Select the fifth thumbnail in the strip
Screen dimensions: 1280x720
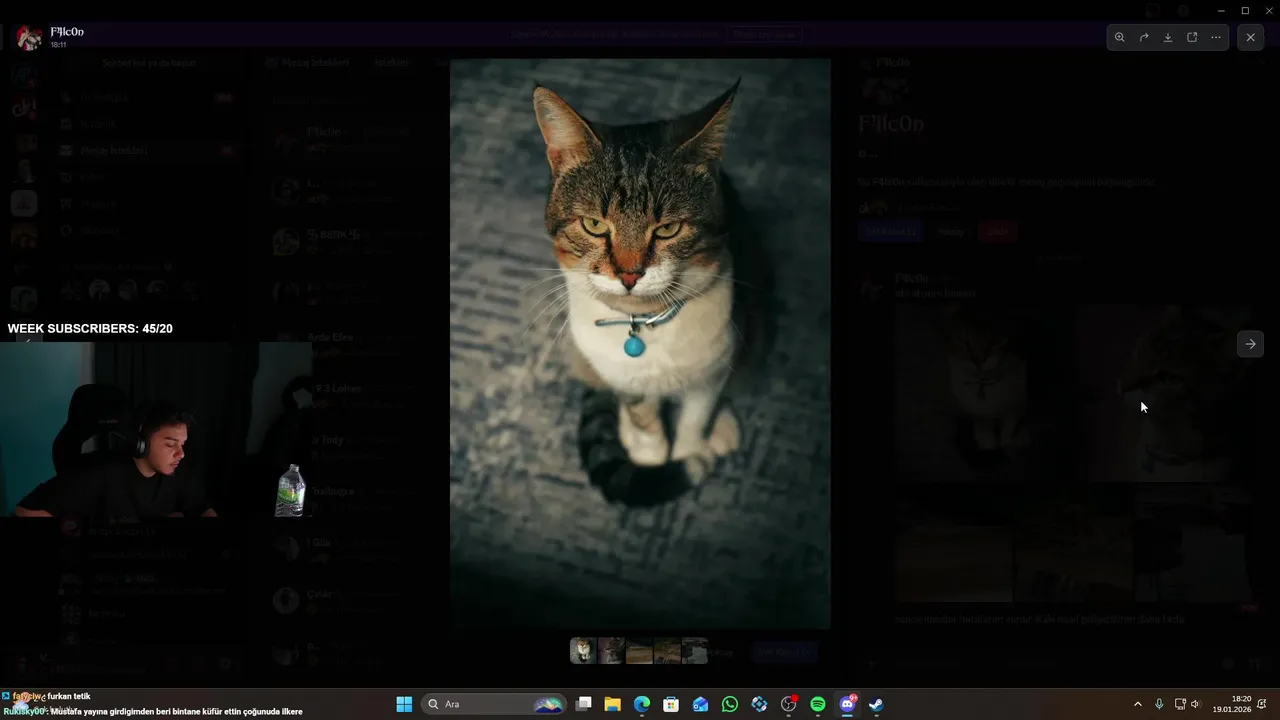click(695, 651)
